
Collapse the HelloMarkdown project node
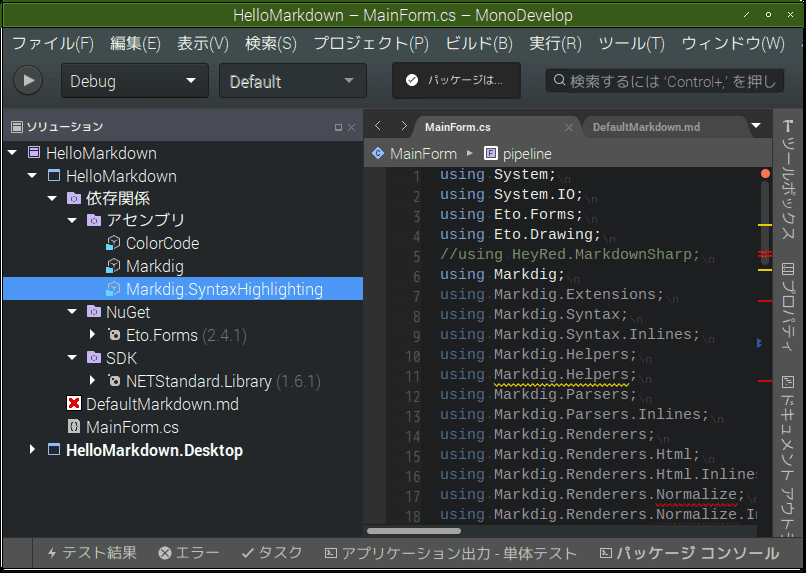coord(32,176)
